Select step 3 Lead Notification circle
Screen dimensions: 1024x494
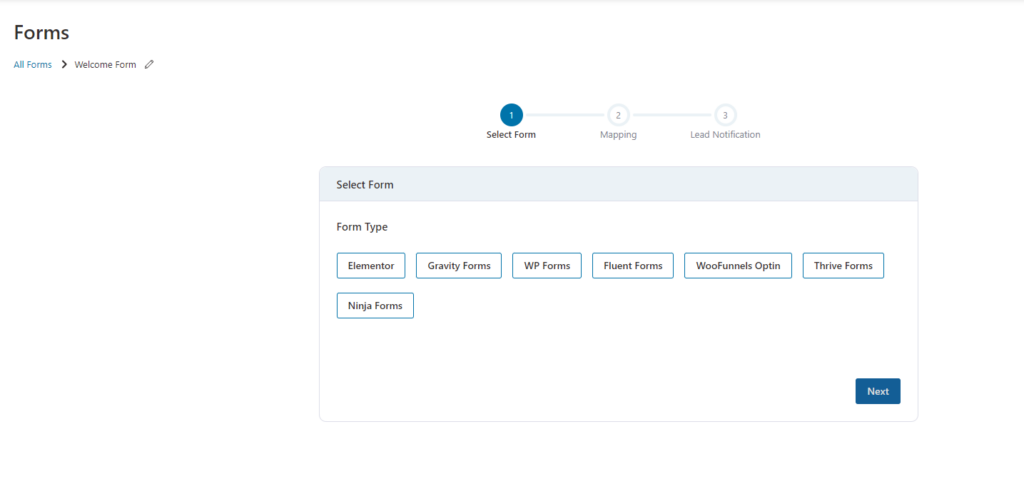(725, 115)
